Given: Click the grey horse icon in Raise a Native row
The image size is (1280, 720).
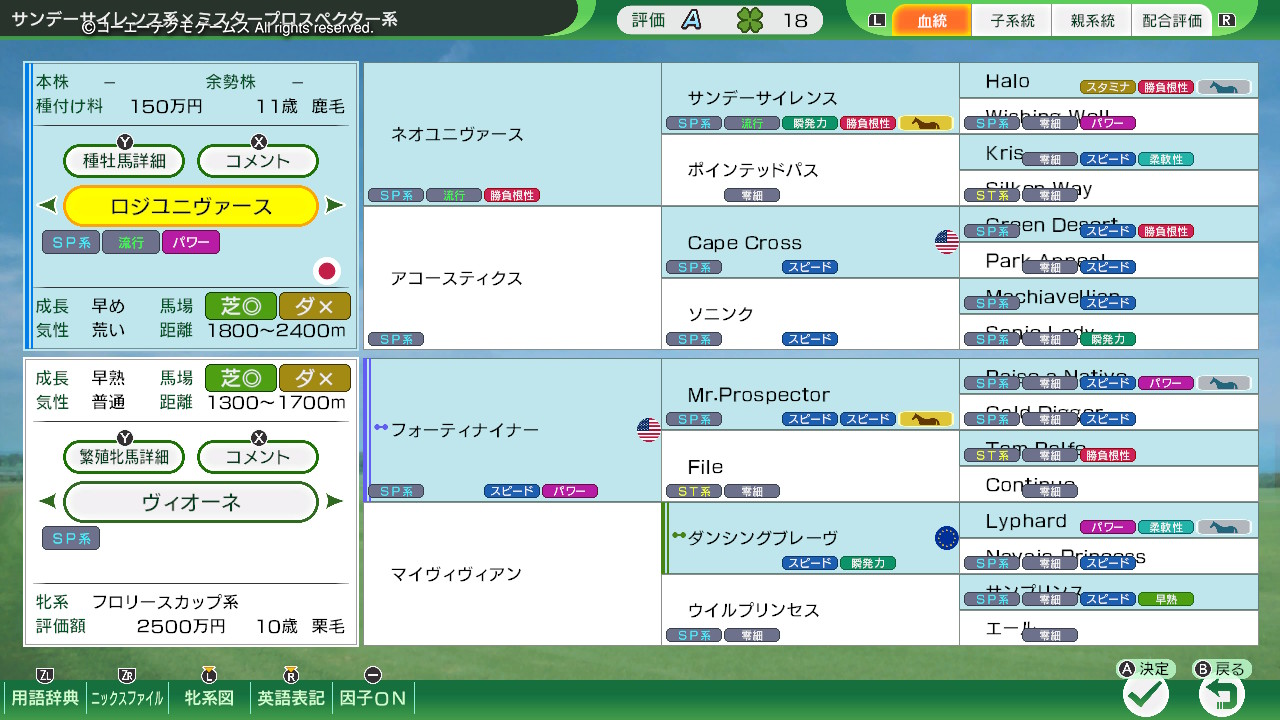Looking at the screenshot, I should [1224, 383].
